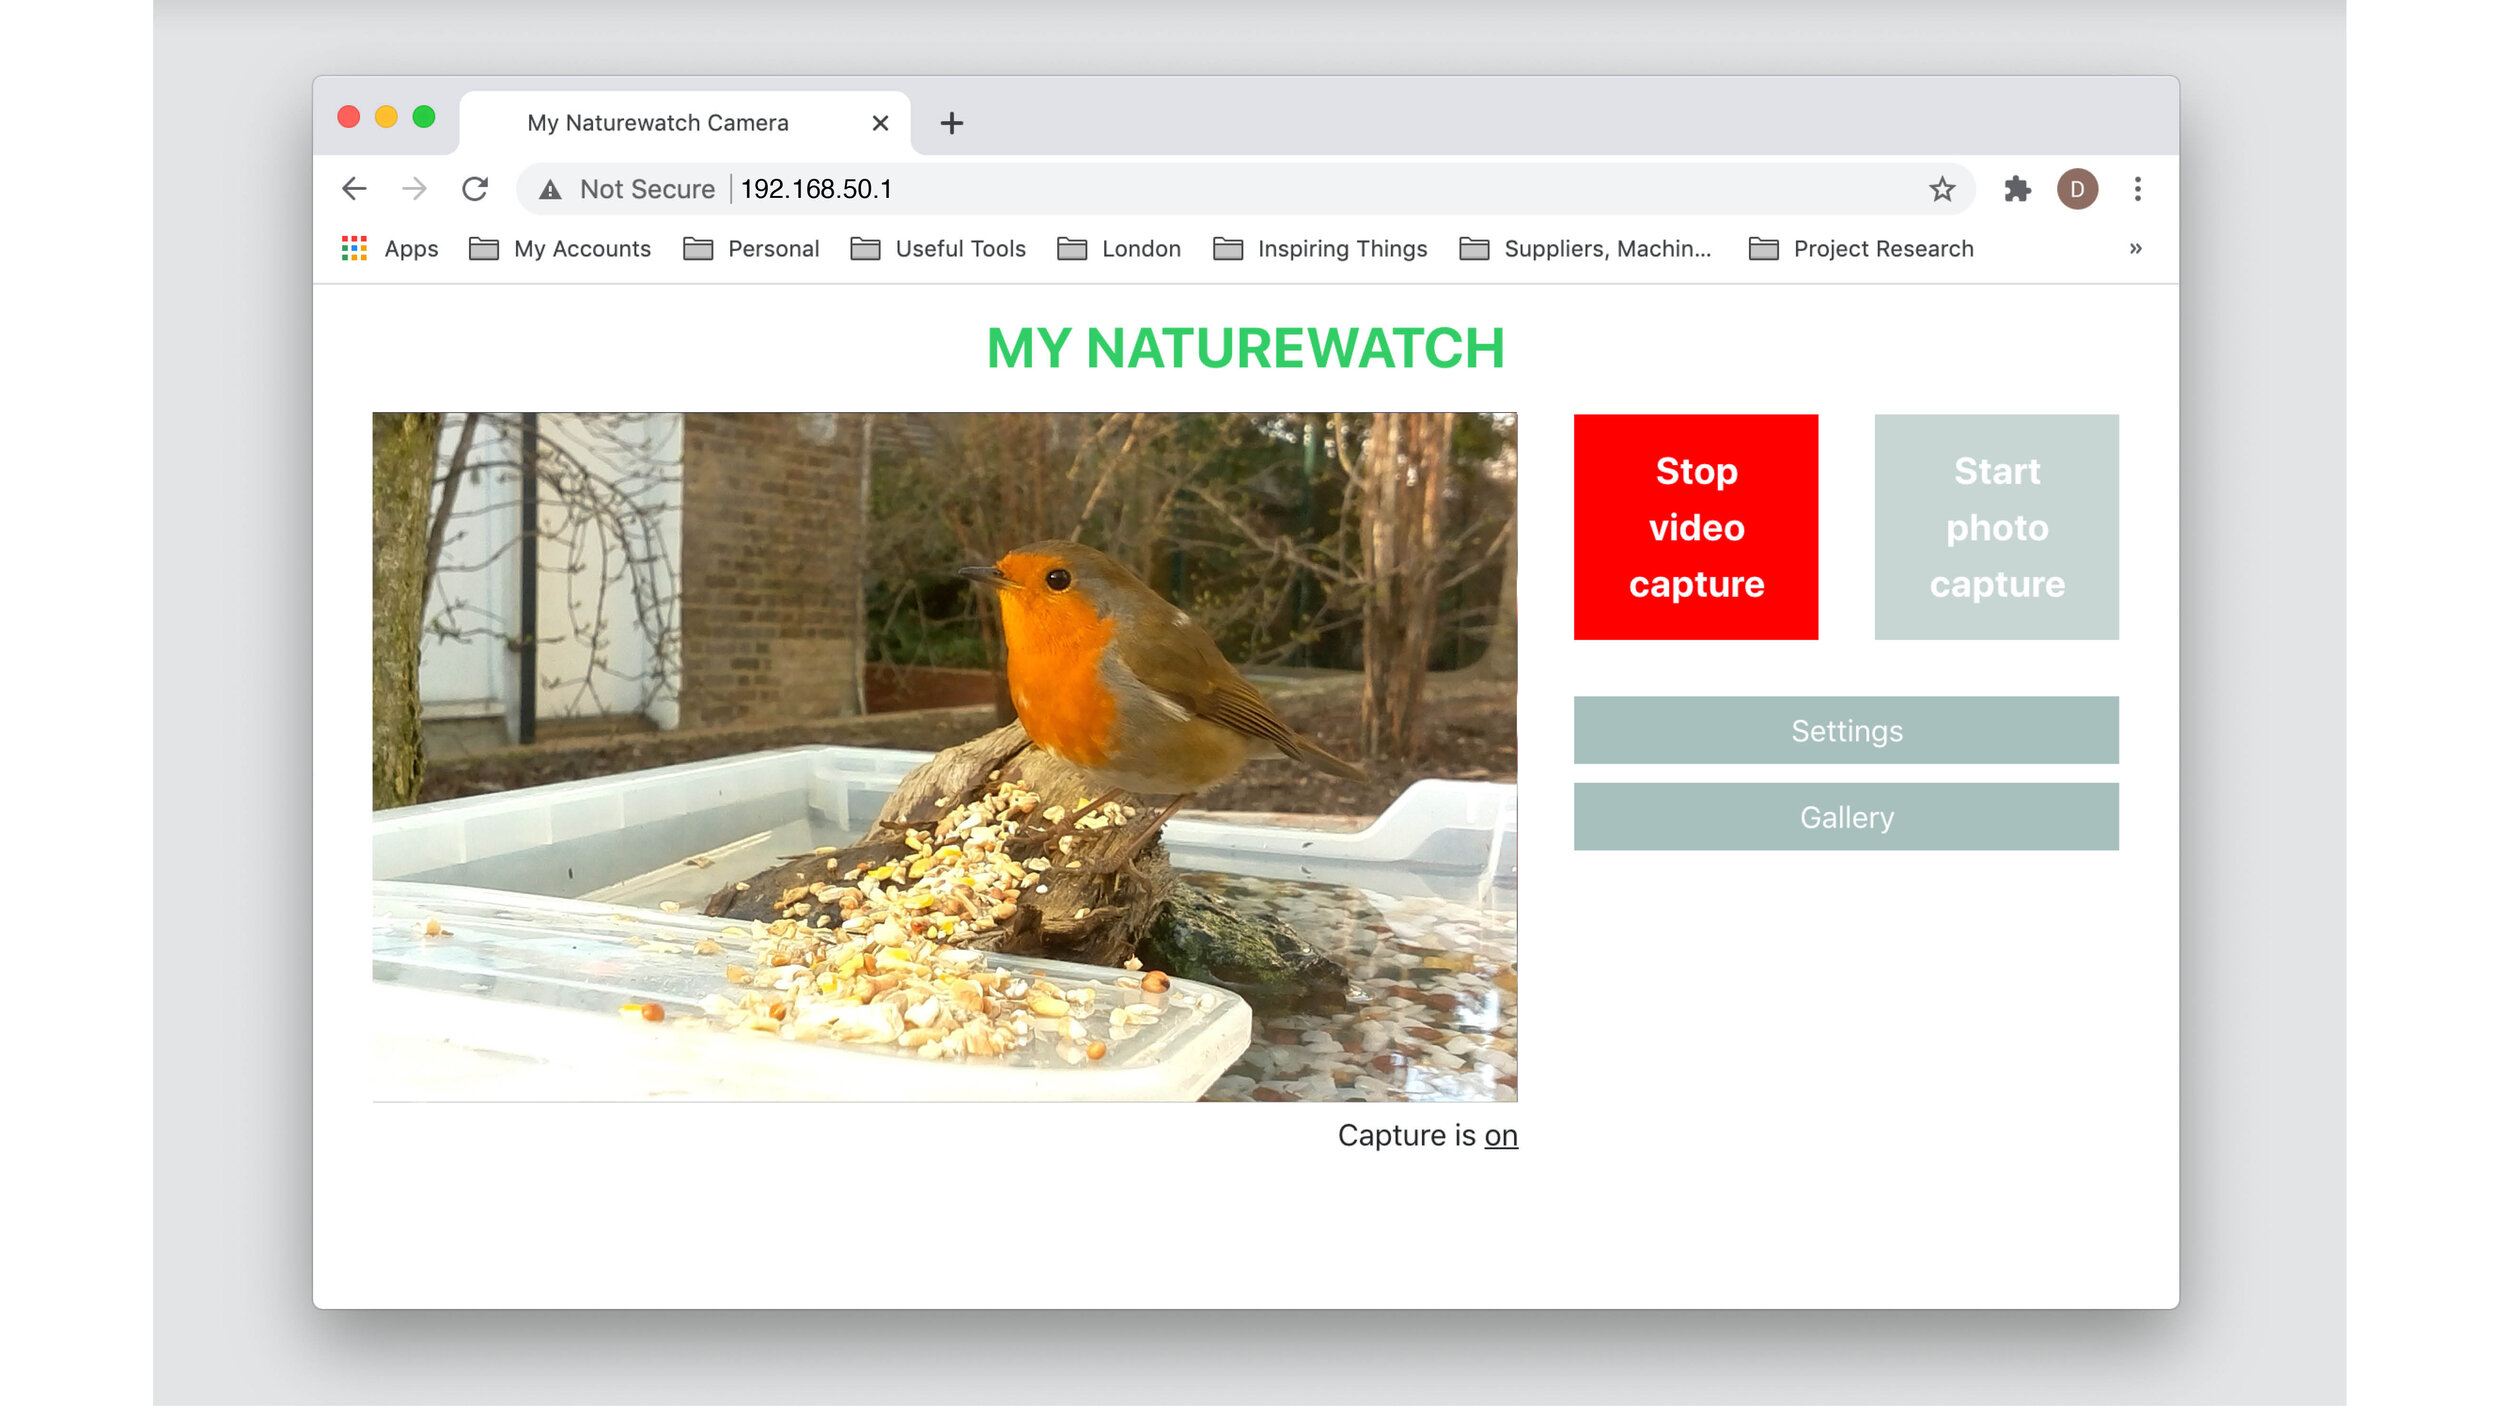This screenshot has height=1406, width=2500.
Task: Open the Gallery view
Action: pyautogui.click(x=1844, y=817)
